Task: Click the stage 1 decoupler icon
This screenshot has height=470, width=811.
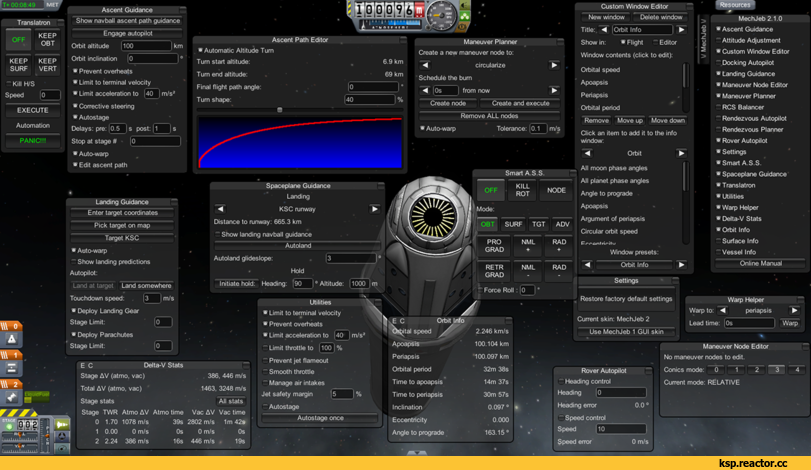Action: point(12,368)
